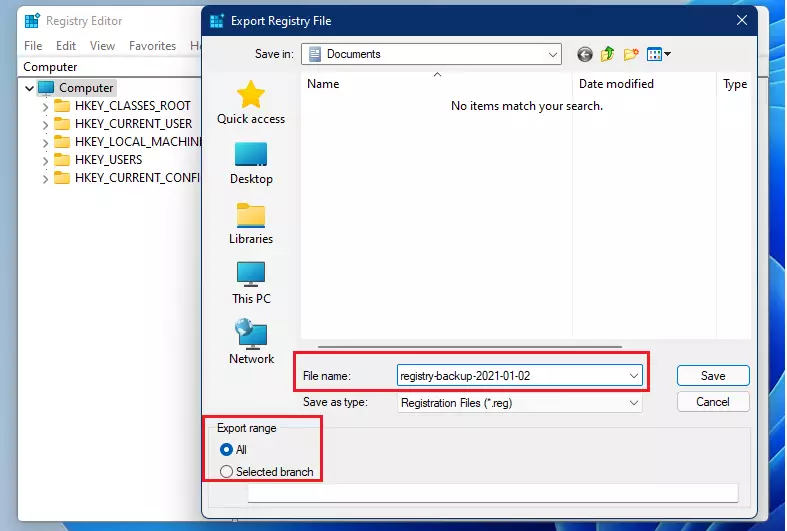Jump to Desktop in places sidebar
This screenshot has width=787, height=531.
coord(251,164)
